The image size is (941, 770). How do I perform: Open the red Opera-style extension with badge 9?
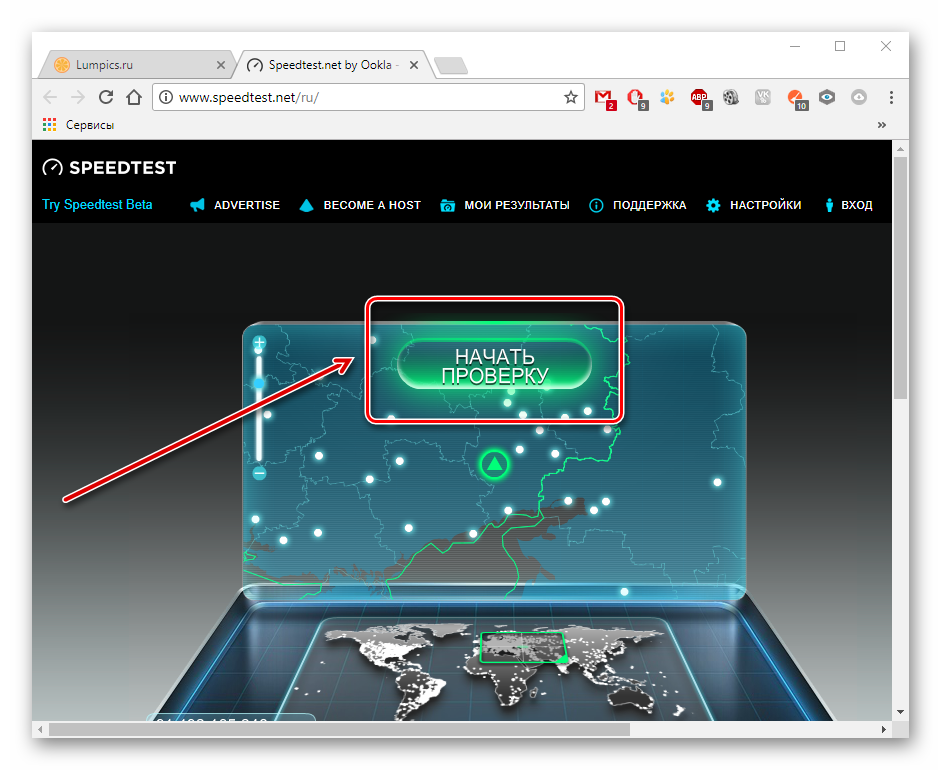coord(637,98)
